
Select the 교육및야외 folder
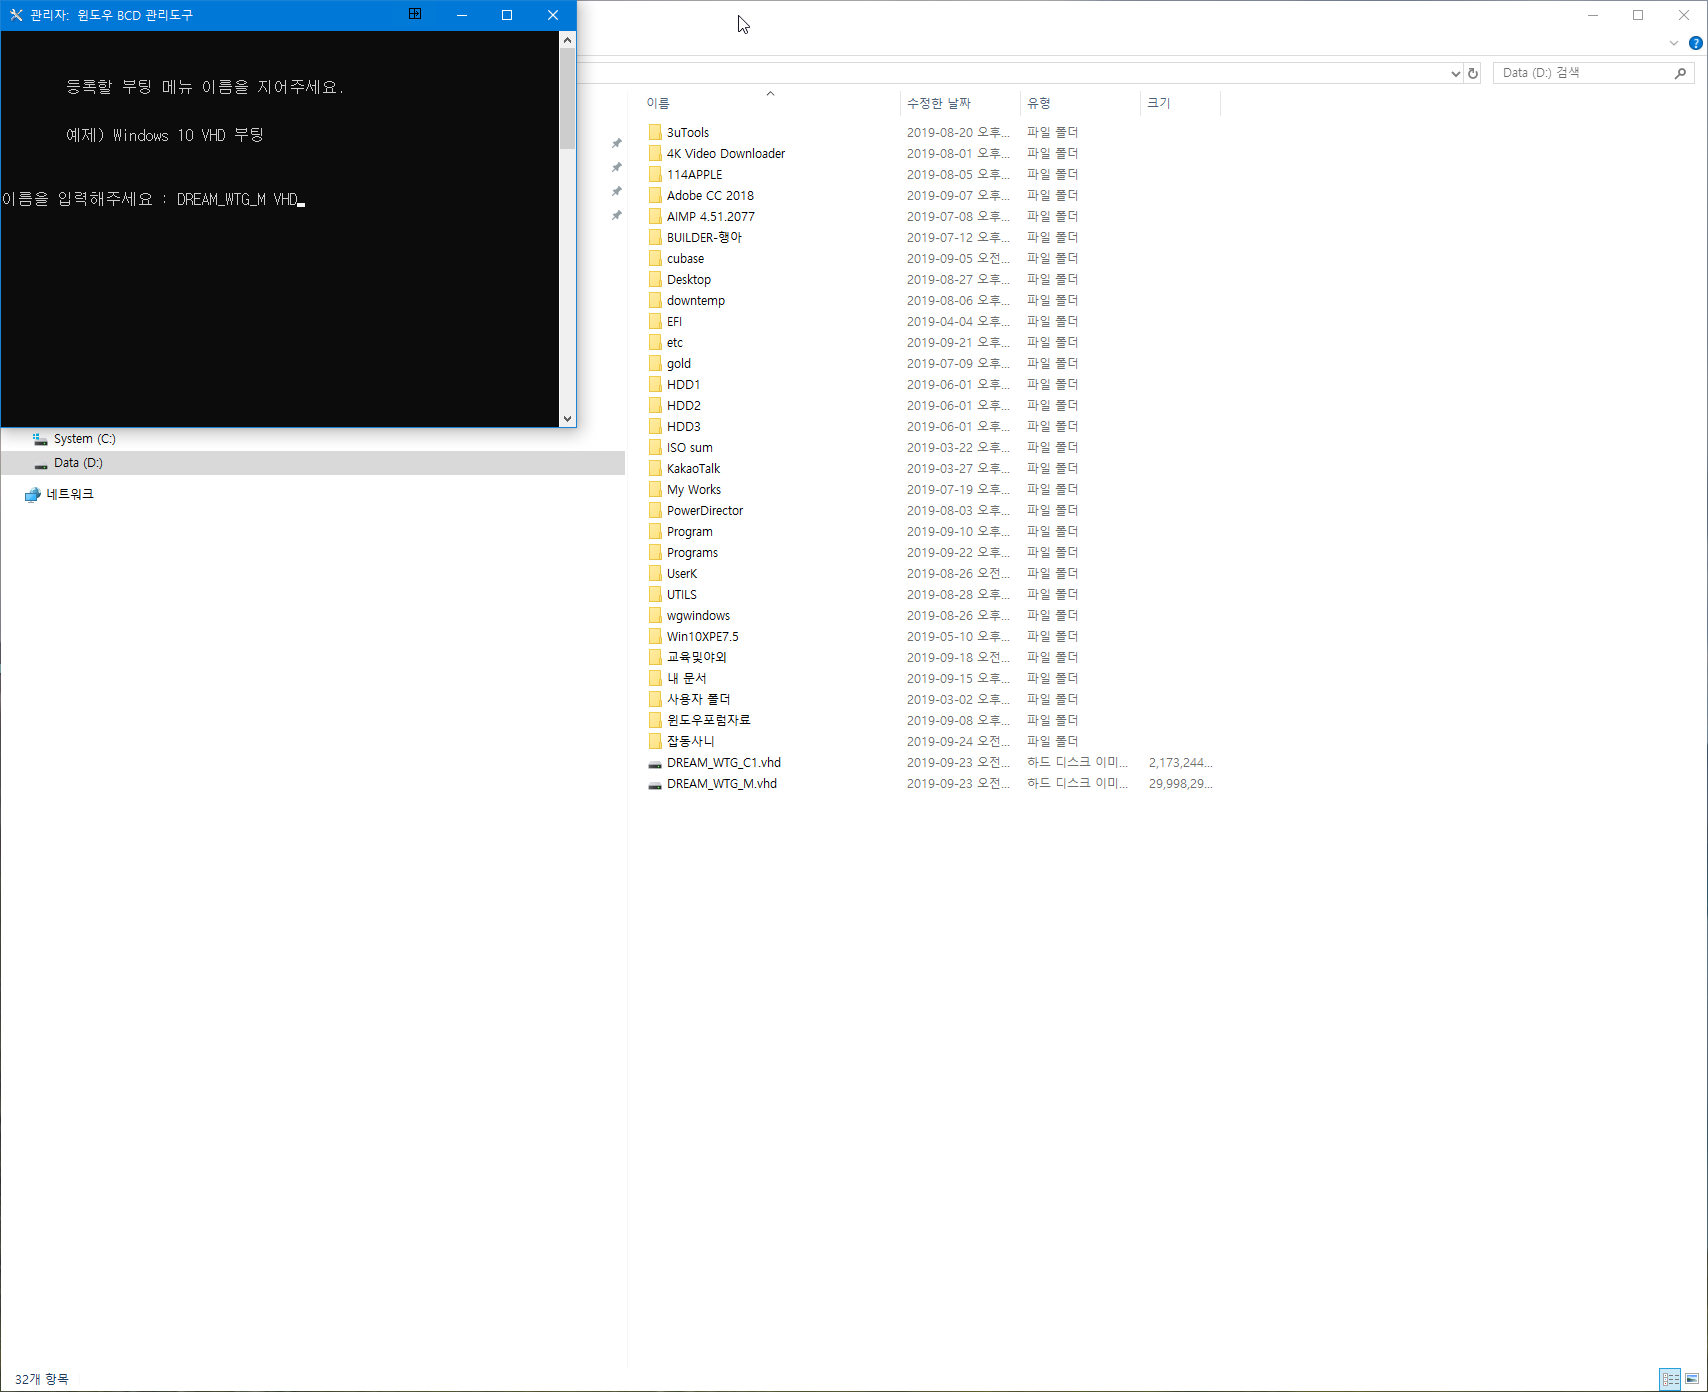697,657
